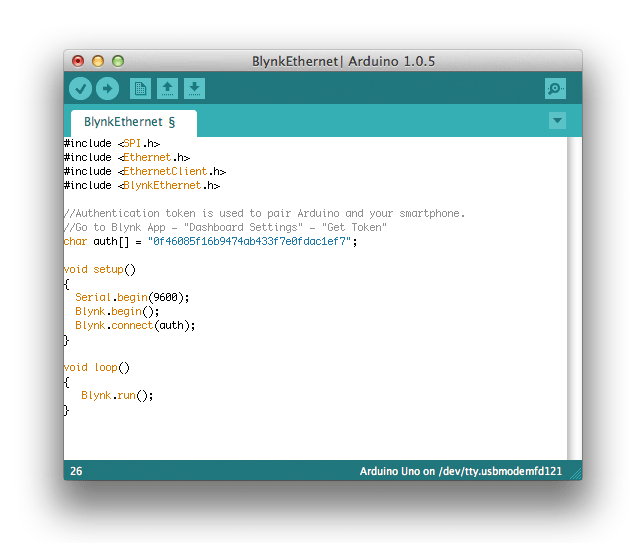Click the "Serial.begin(9600);" line
This screenshot has height=543, width=640.
click(132, 297)
